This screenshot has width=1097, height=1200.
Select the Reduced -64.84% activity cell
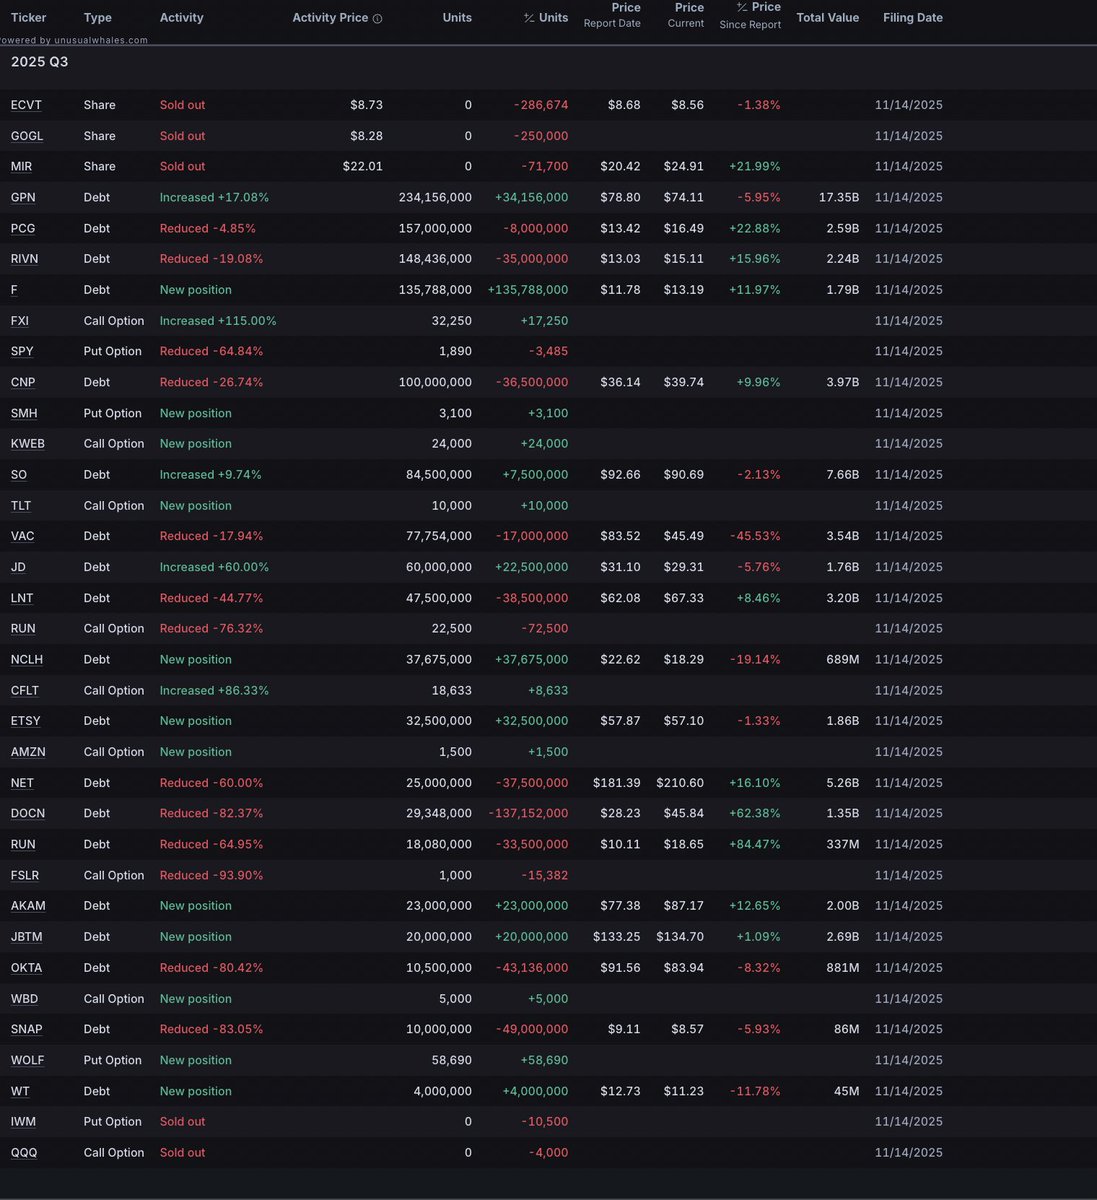[212, 352]
